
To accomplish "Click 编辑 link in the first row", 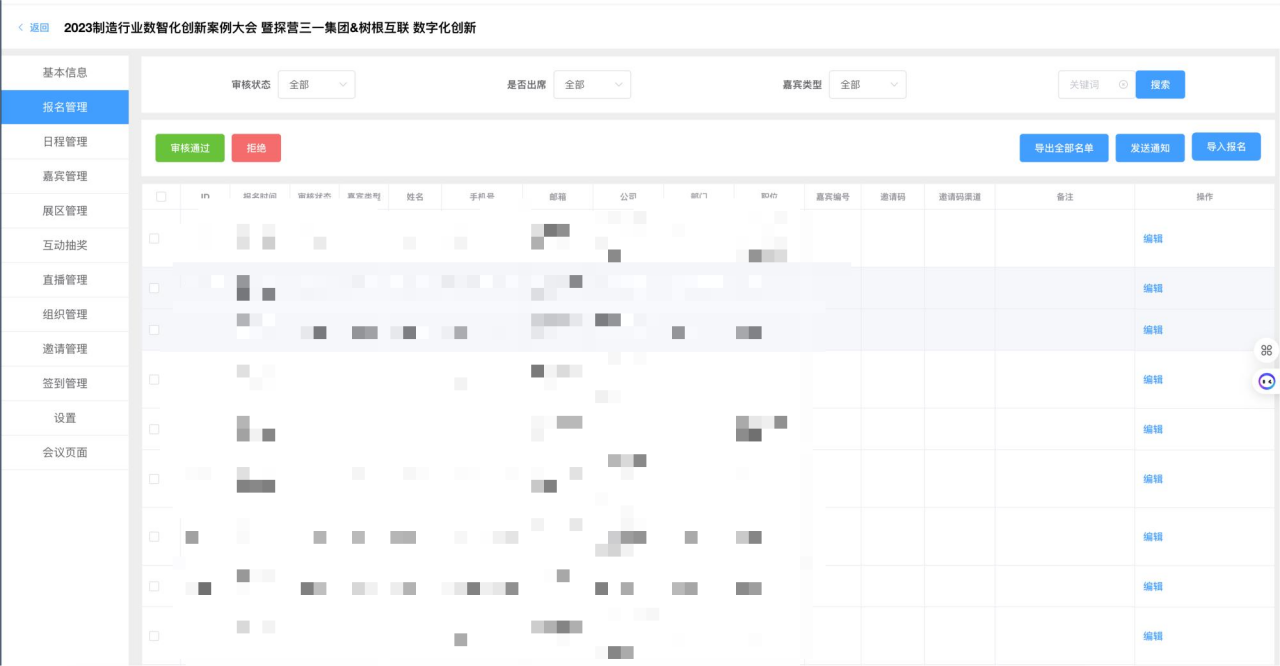I will [1153, 239].
